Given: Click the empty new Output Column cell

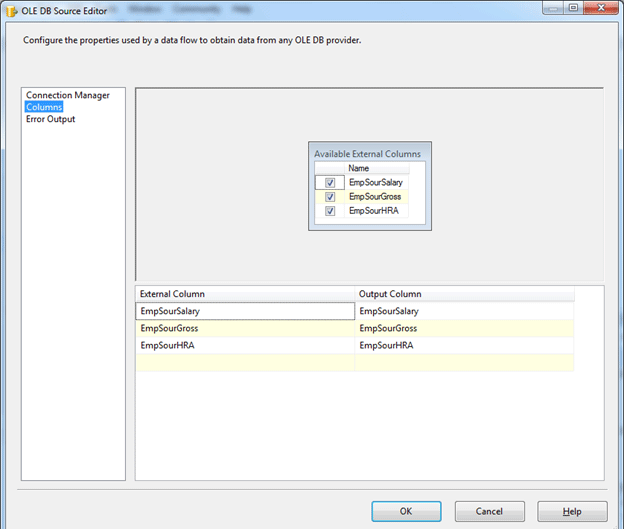Looking at the screenshot, I should coord(464,363).
